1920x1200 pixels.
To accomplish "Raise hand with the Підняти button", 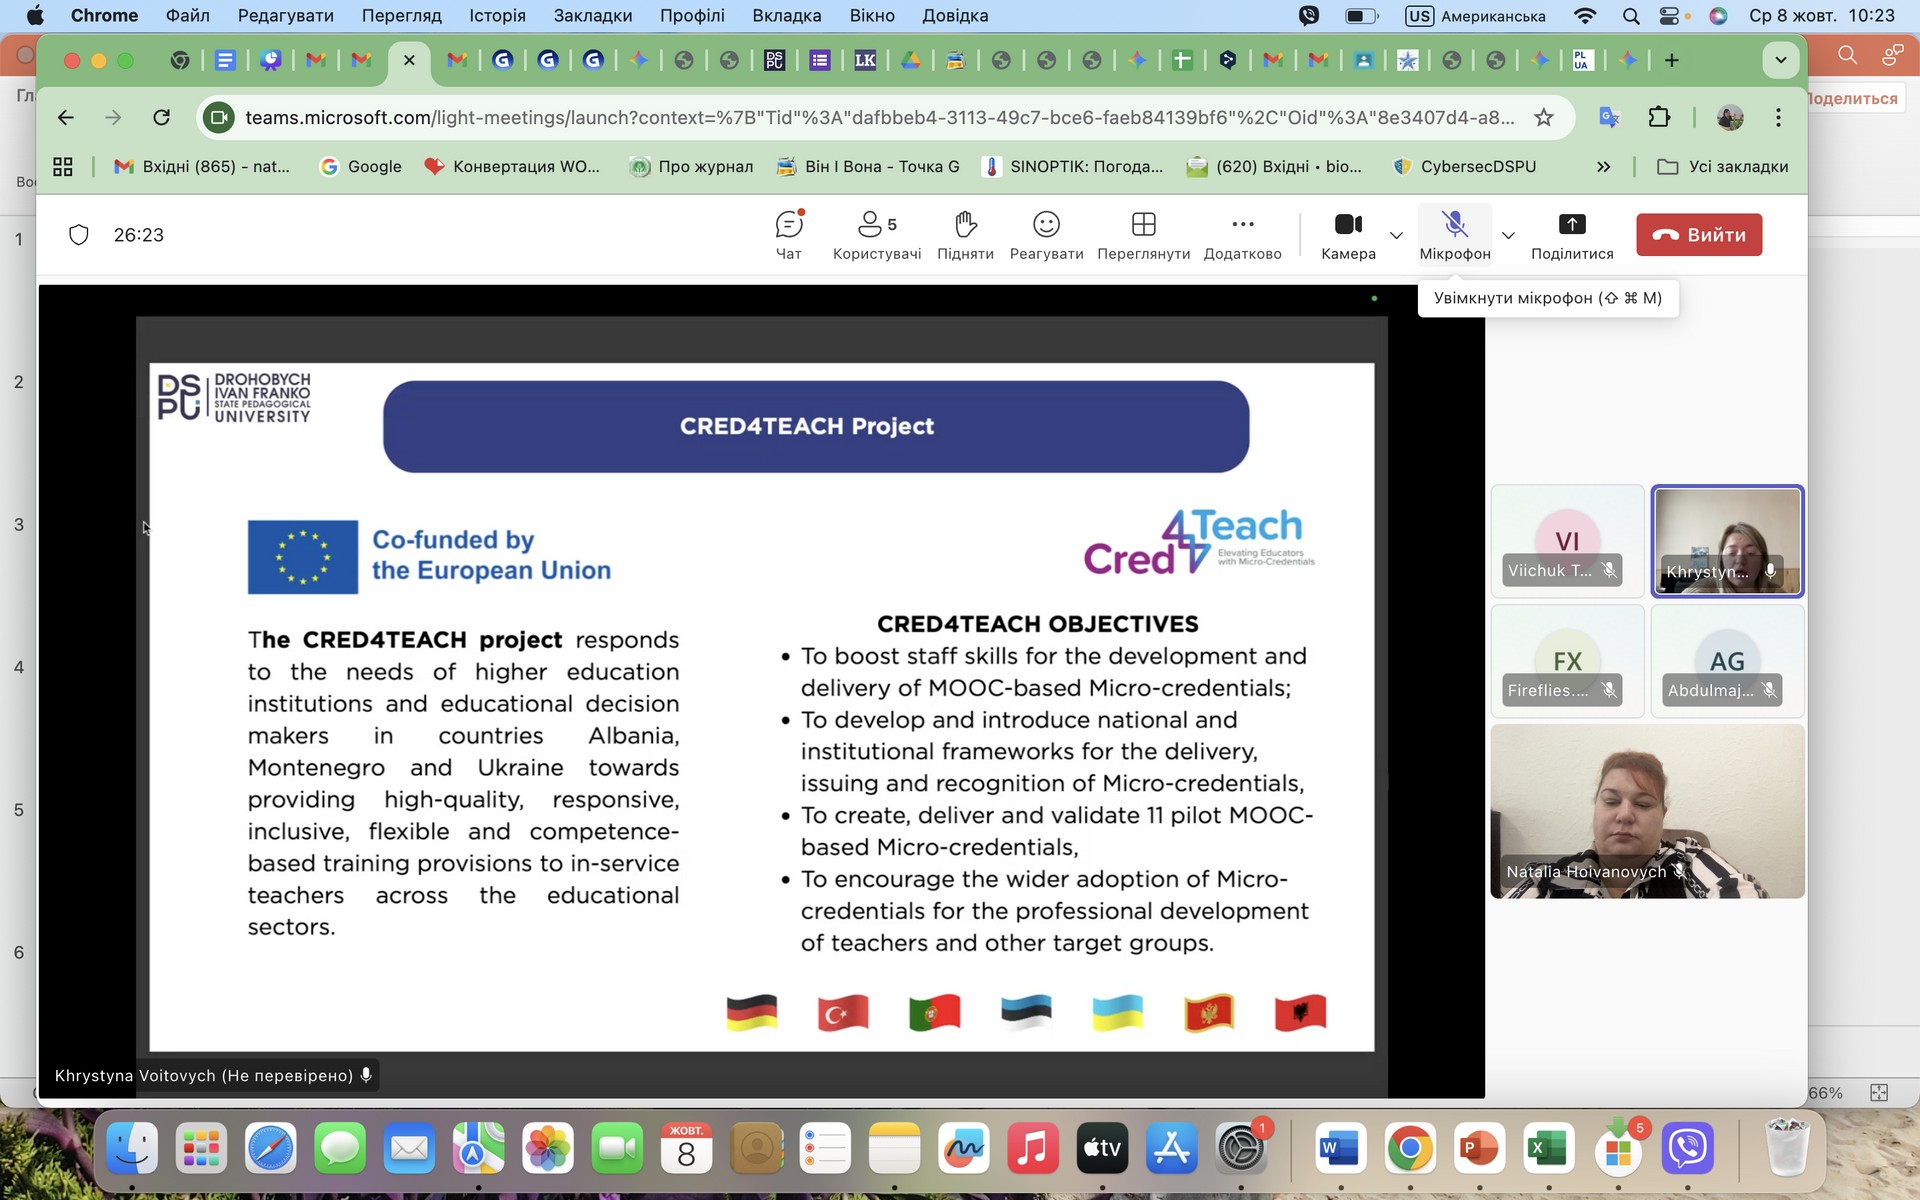I will (965, 234).
